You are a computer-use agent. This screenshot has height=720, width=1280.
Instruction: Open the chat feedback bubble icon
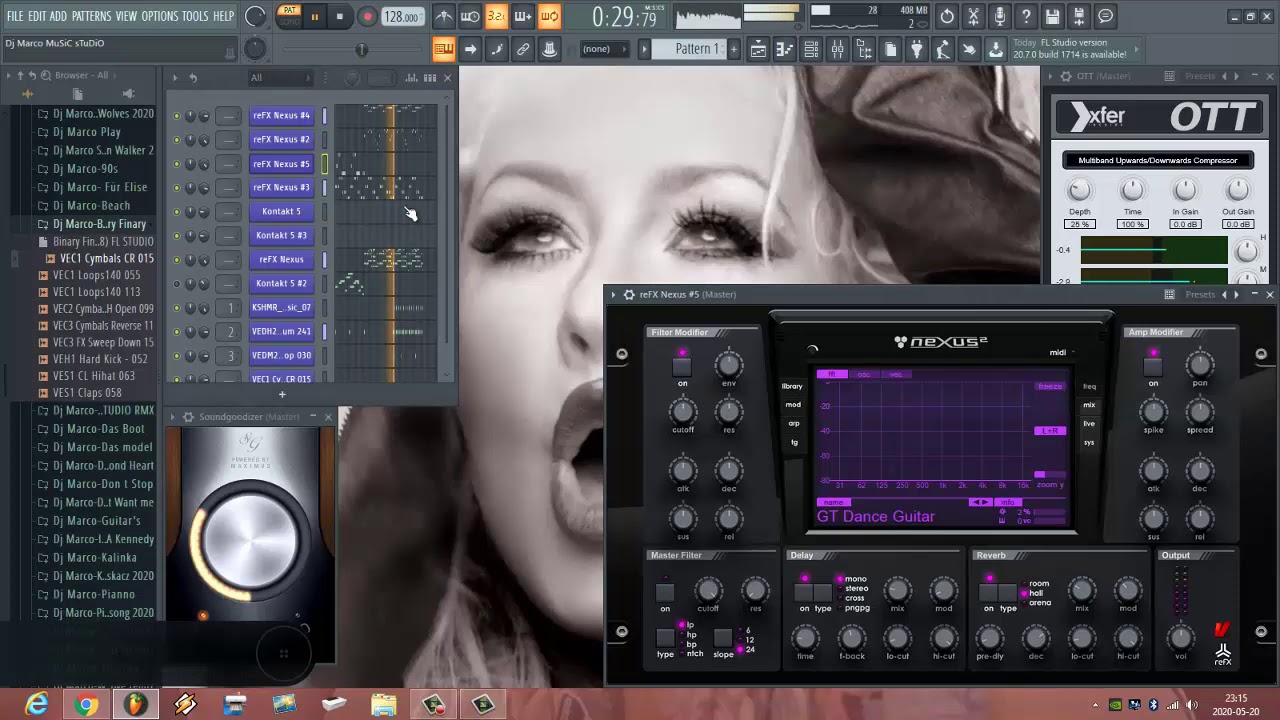pyautogui.click(x=1105, y=16)
